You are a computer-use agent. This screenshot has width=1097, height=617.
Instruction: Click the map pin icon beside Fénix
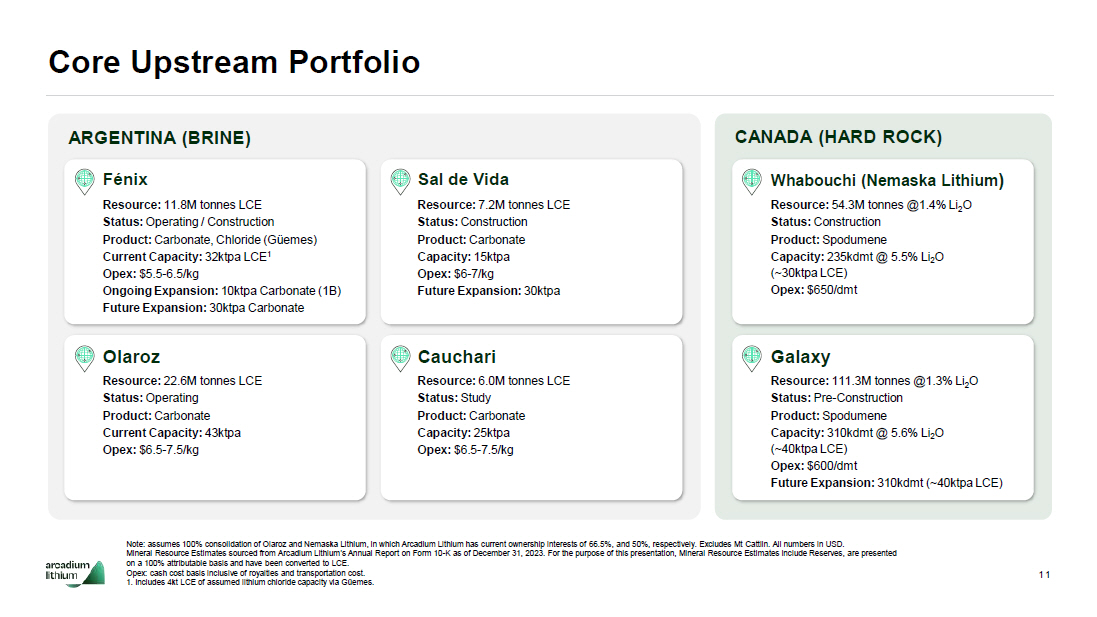point(85,181)
